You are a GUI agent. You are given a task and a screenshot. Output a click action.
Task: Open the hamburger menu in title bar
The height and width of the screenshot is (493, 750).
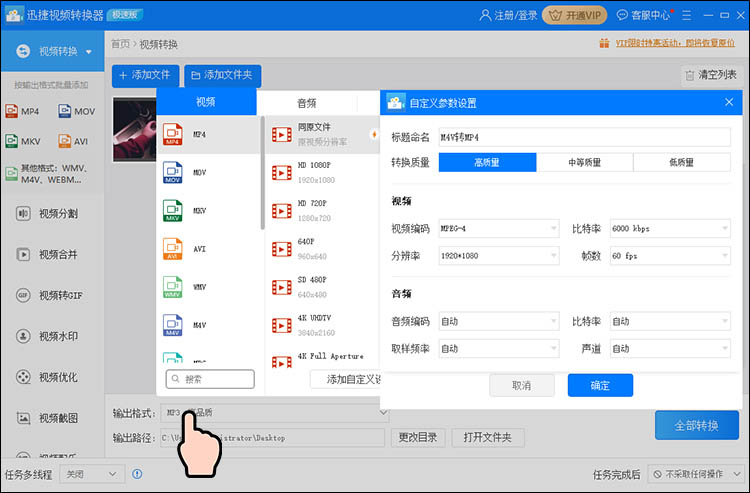click(x=686, y=15)
